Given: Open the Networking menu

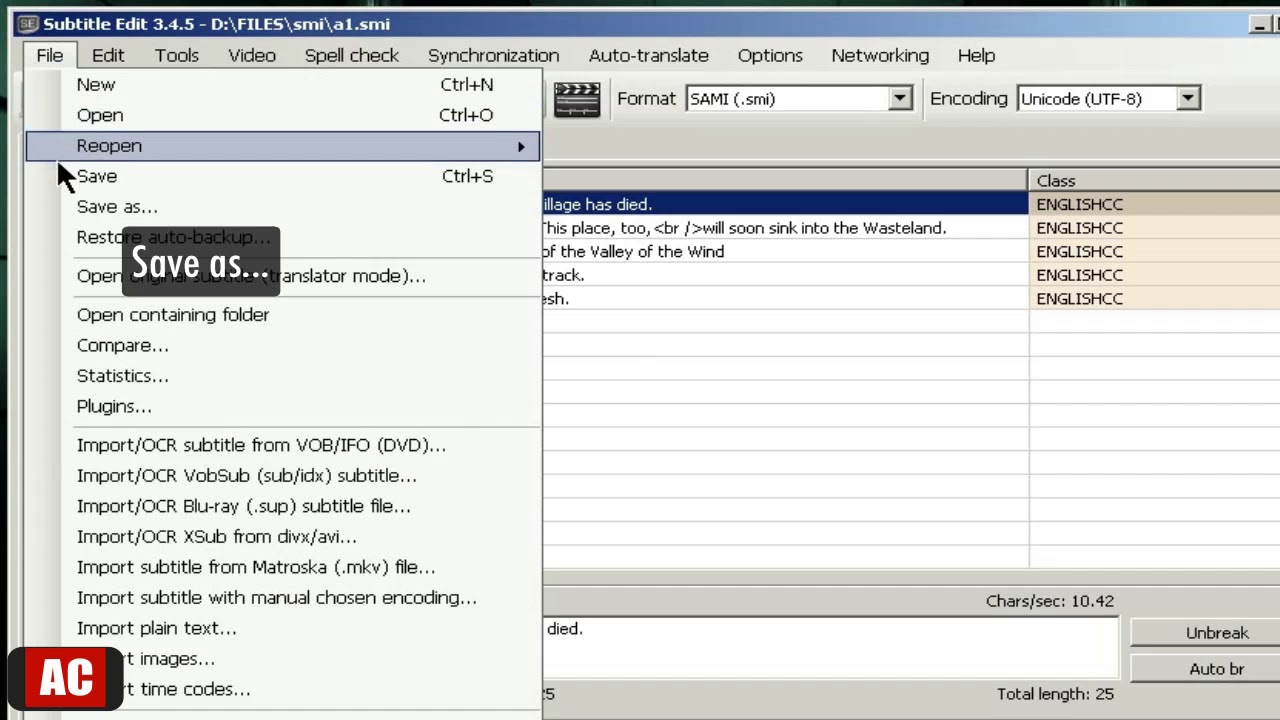Looking at the screenshot, I should 880,55.
